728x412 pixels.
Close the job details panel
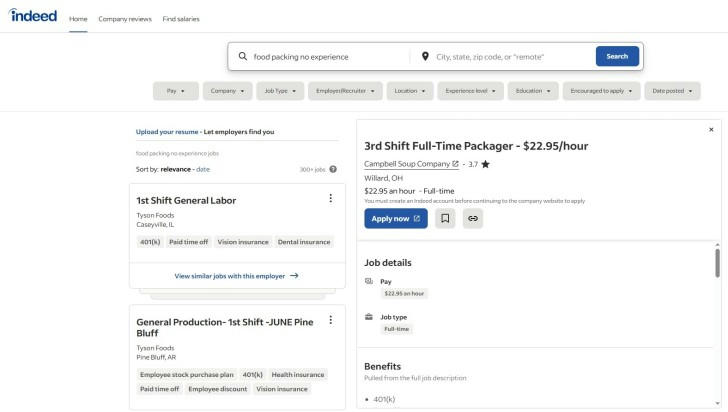[x=711, y=130]
